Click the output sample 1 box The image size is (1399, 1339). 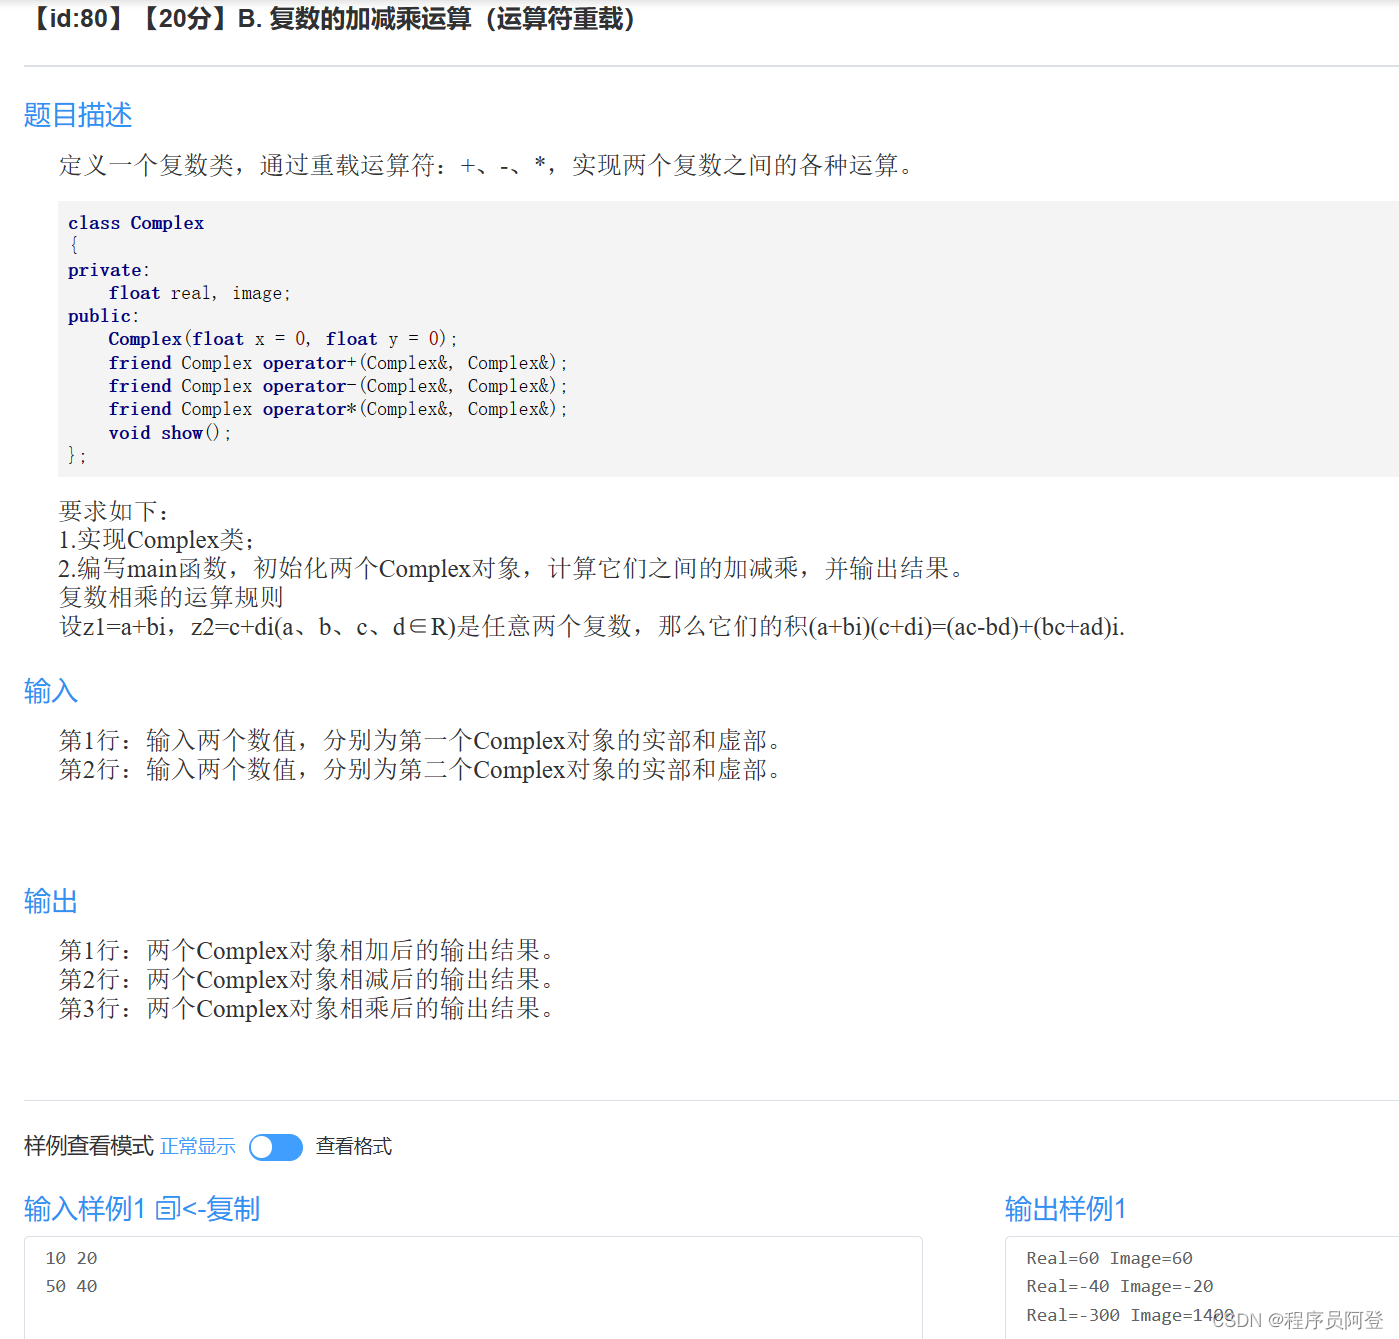[1202, 1287]
